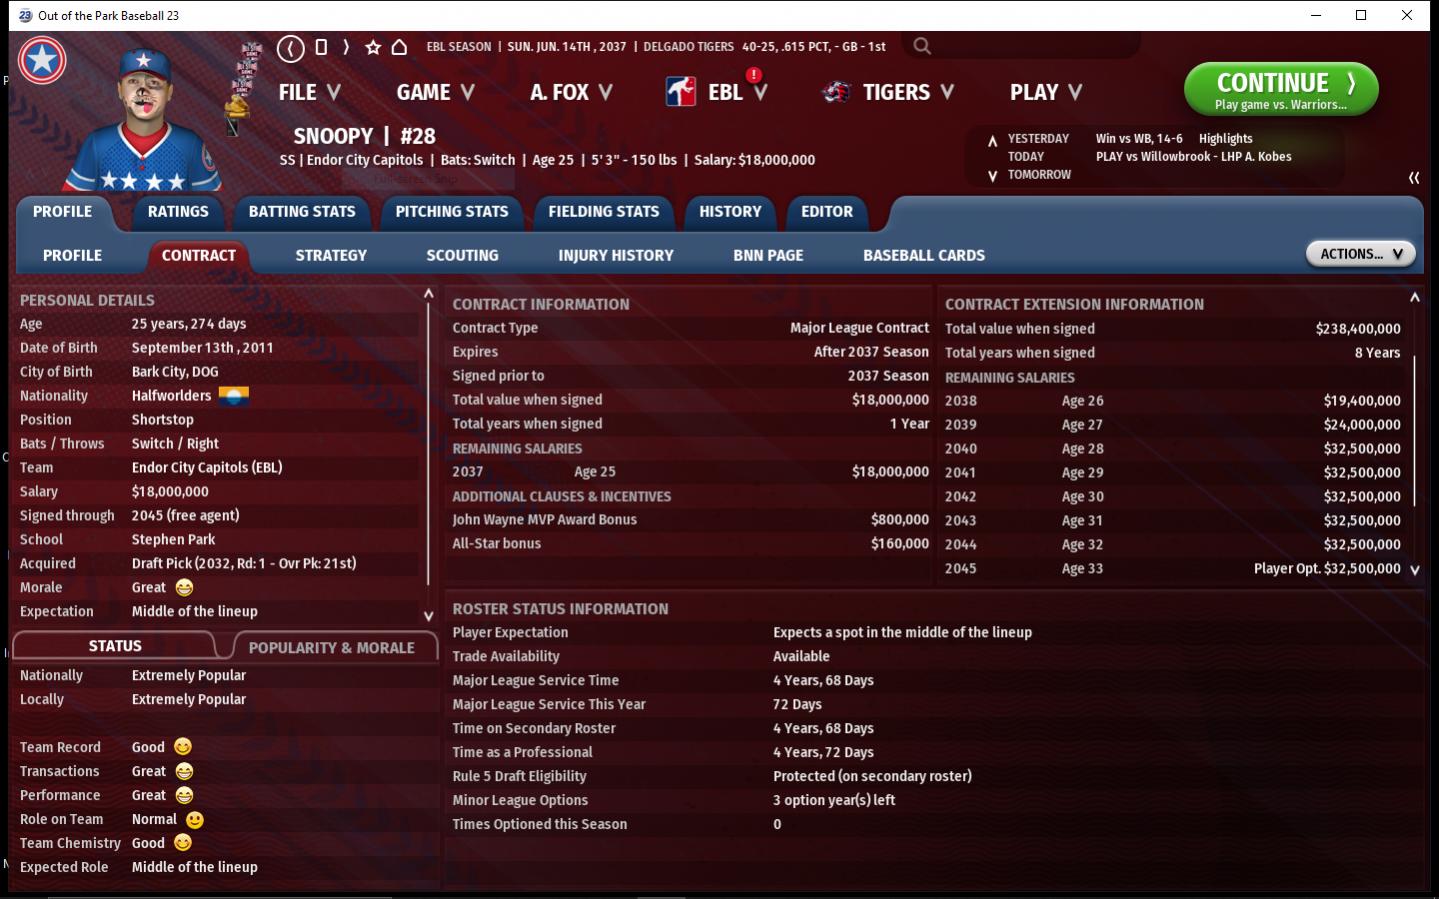This screenshot has height=899, width=1439.
Task: Switch to the PITCHING STATS tab
Action: pyautogui.click(x=452, y=212)
